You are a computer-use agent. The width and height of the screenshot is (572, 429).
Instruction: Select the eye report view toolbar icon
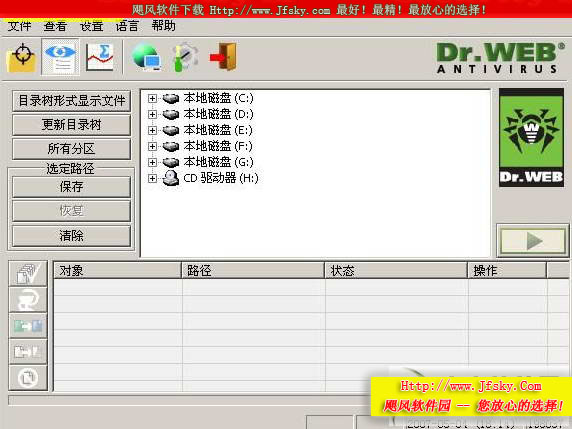(x=60, y=57)
